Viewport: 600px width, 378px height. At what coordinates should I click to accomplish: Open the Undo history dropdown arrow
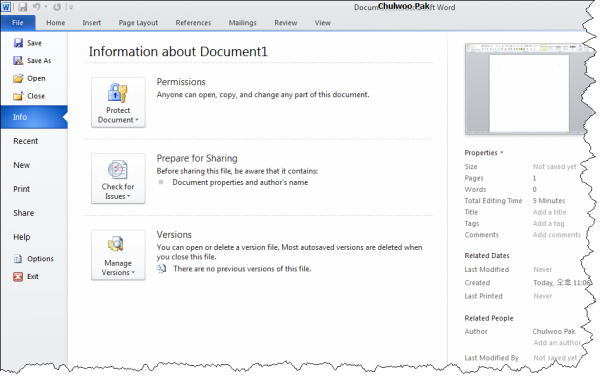(x=46, y=7)
